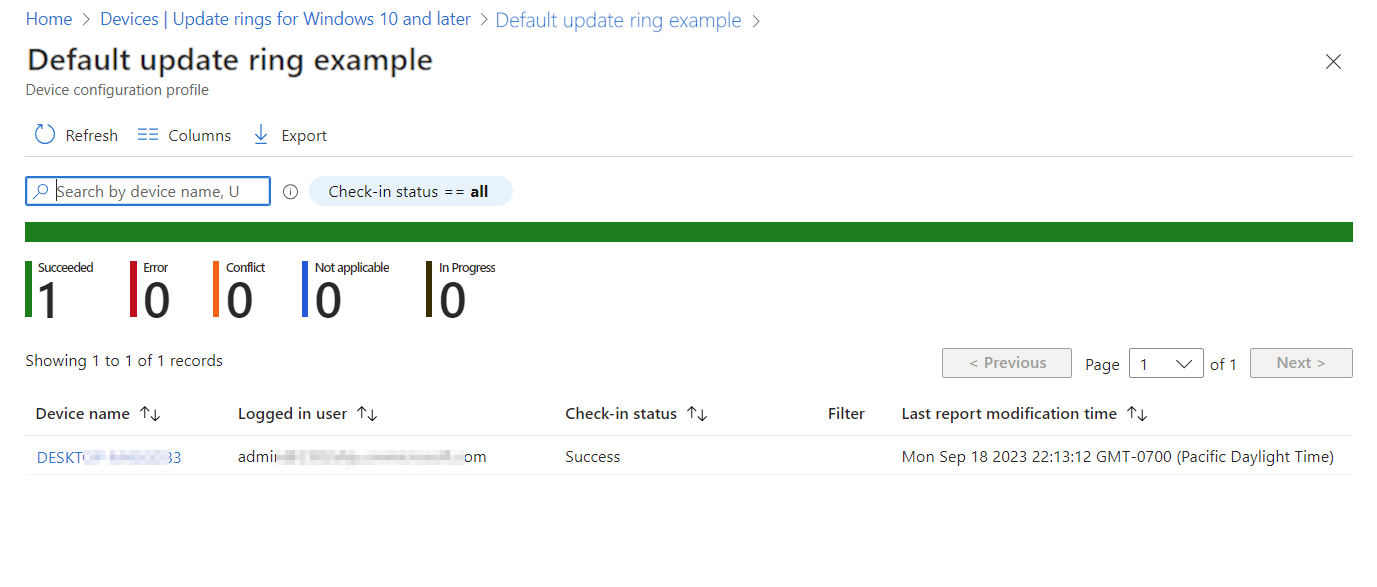Open the Check-in status filter pill
This screenshot has height=587, width=1377.
(x=410, y=190)
